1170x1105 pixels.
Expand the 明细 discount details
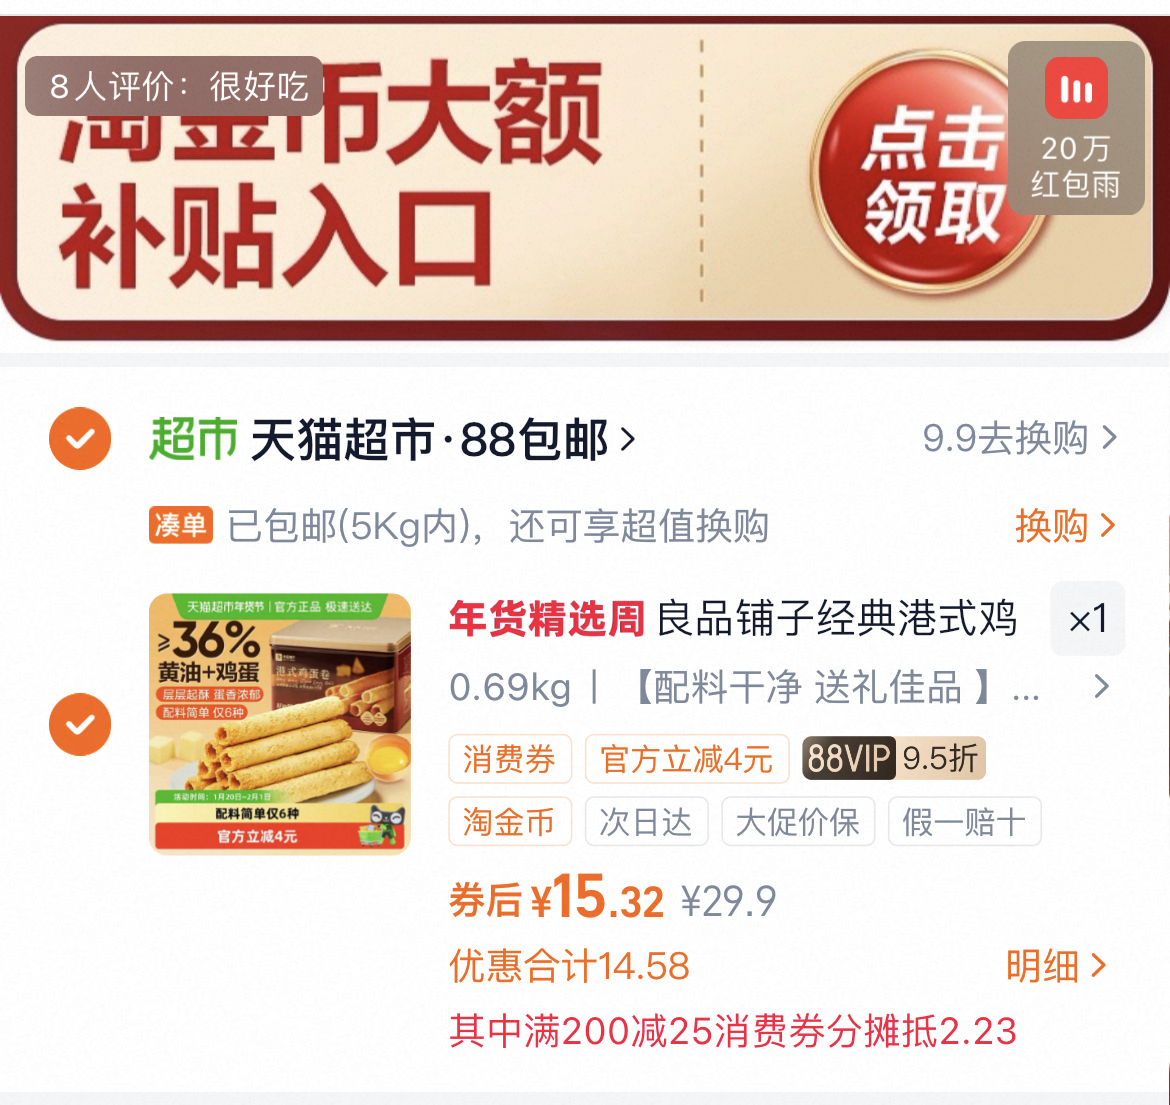(1055, 966)
